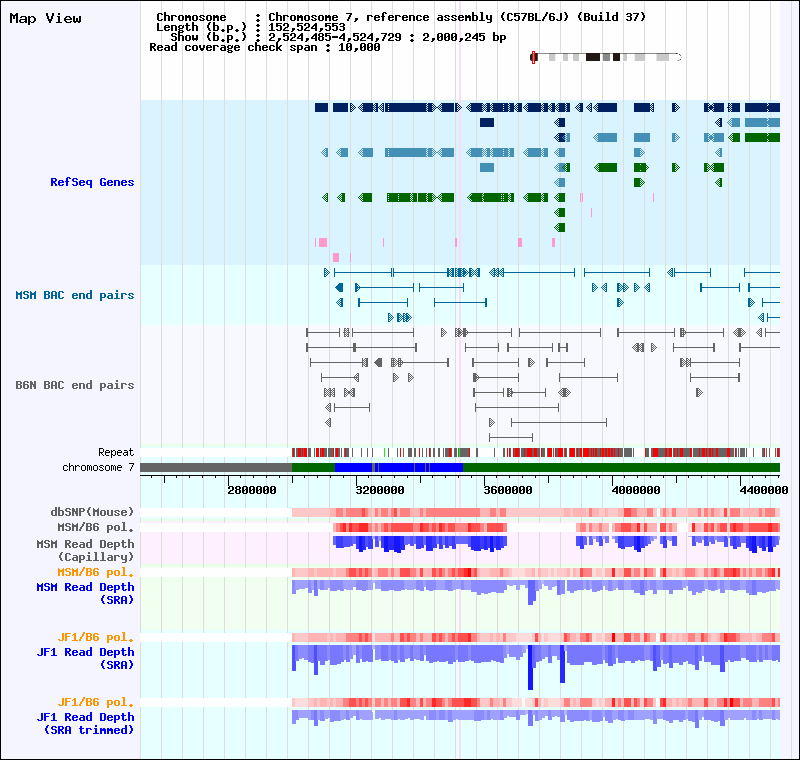Click JF1/B6 pol. label above SRA trimmed track
The width and height of the screenshot is (800, 760).
pos(95,702)
